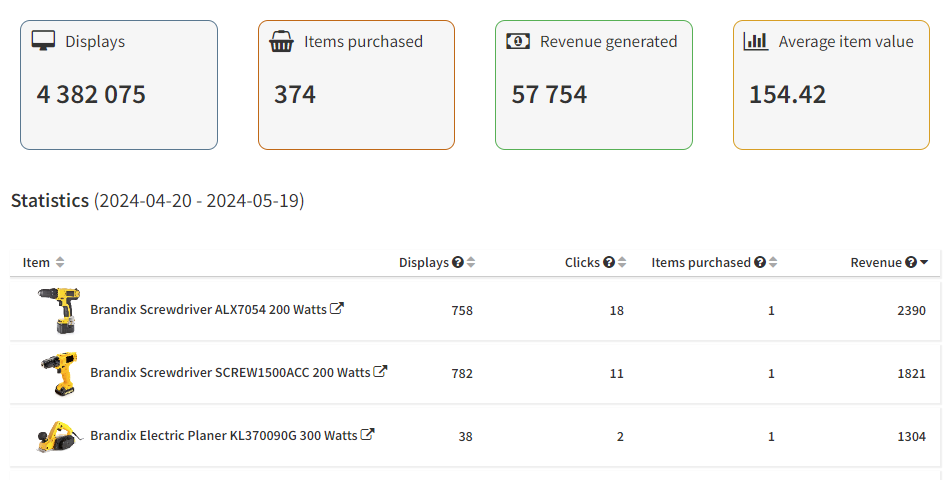This screenshot has height=480, width=950.
Task: Open help tooltip for Clicks column
Action: tap(609, 262)
